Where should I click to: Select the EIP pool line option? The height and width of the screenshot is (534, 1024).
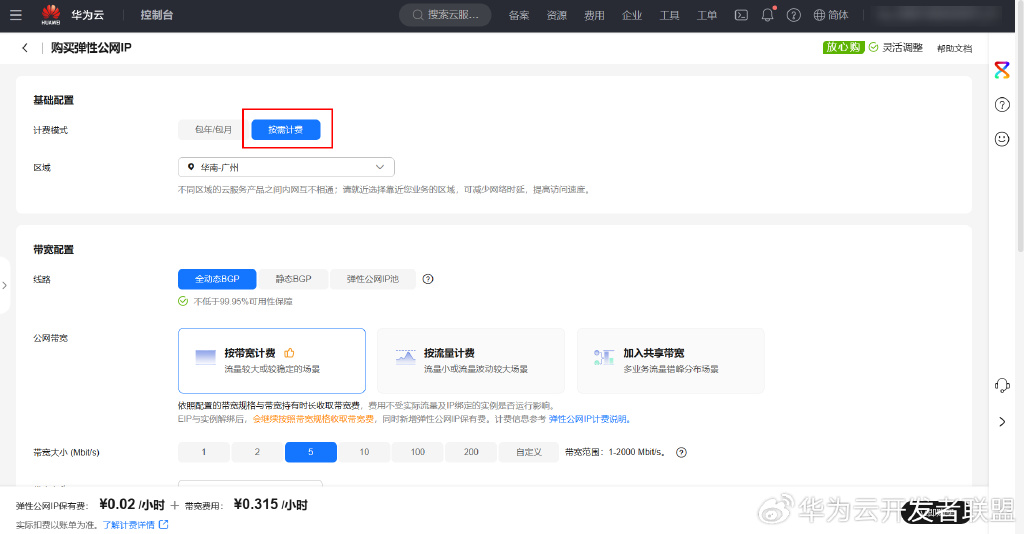click(x=372, y=279)
